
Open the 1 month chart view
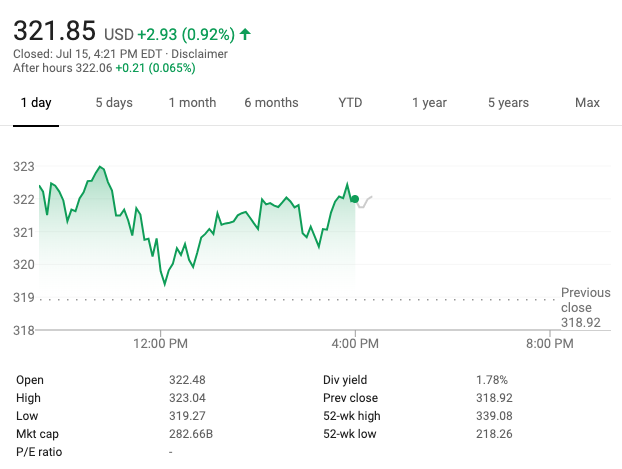[x=192, y=103]
